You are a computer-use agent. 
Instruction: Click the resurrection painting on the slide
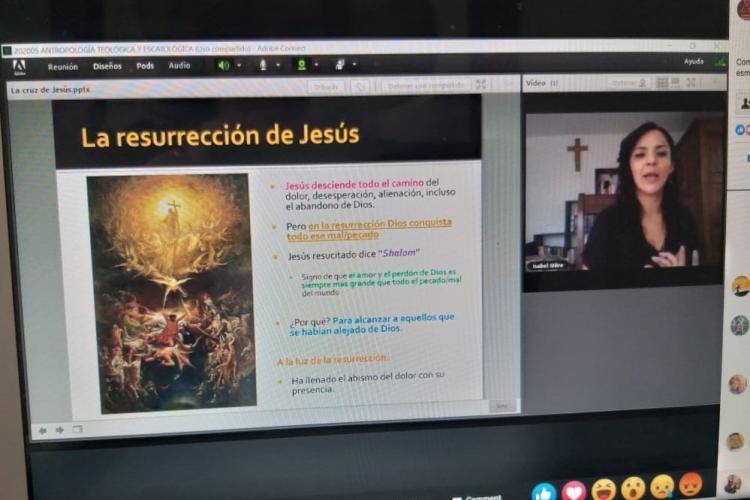tap(171, 293)
